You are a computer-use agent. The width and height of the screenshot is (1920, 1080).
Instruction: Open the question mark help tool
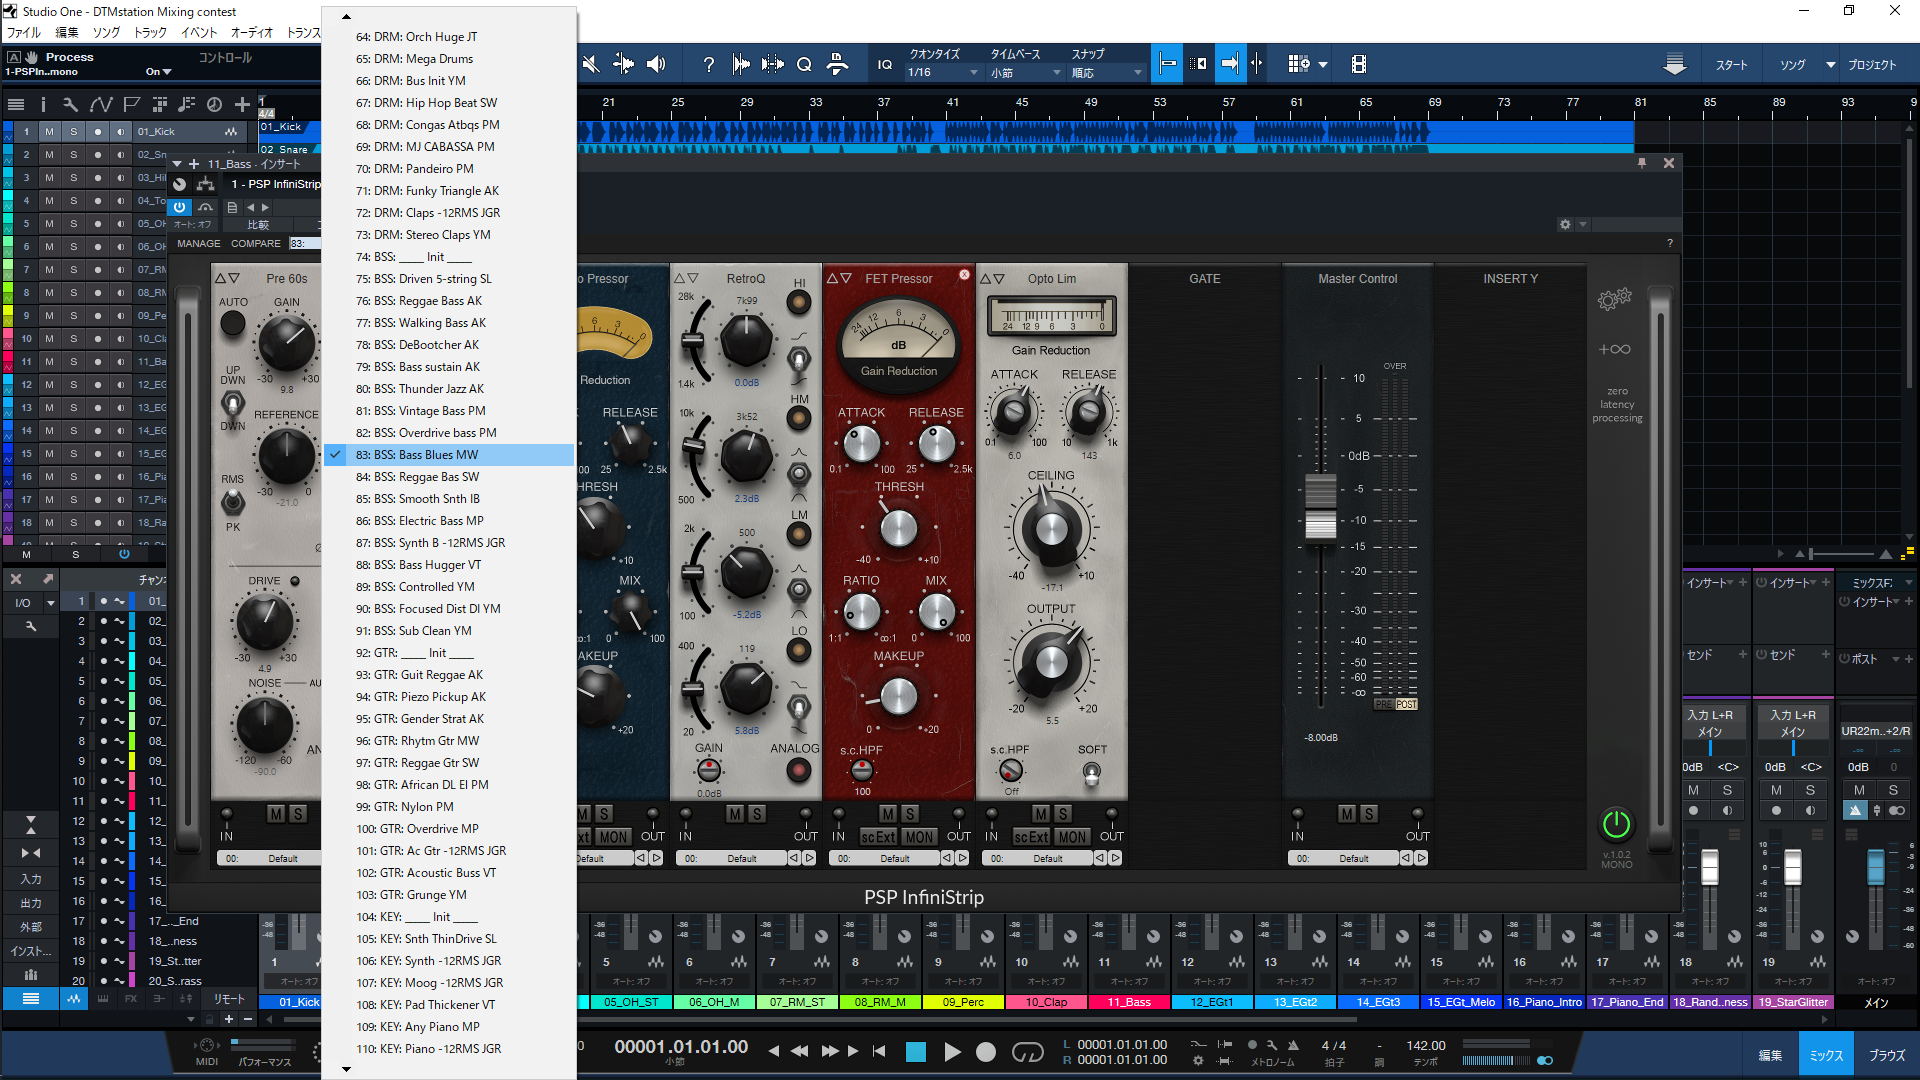click(709, 64)
